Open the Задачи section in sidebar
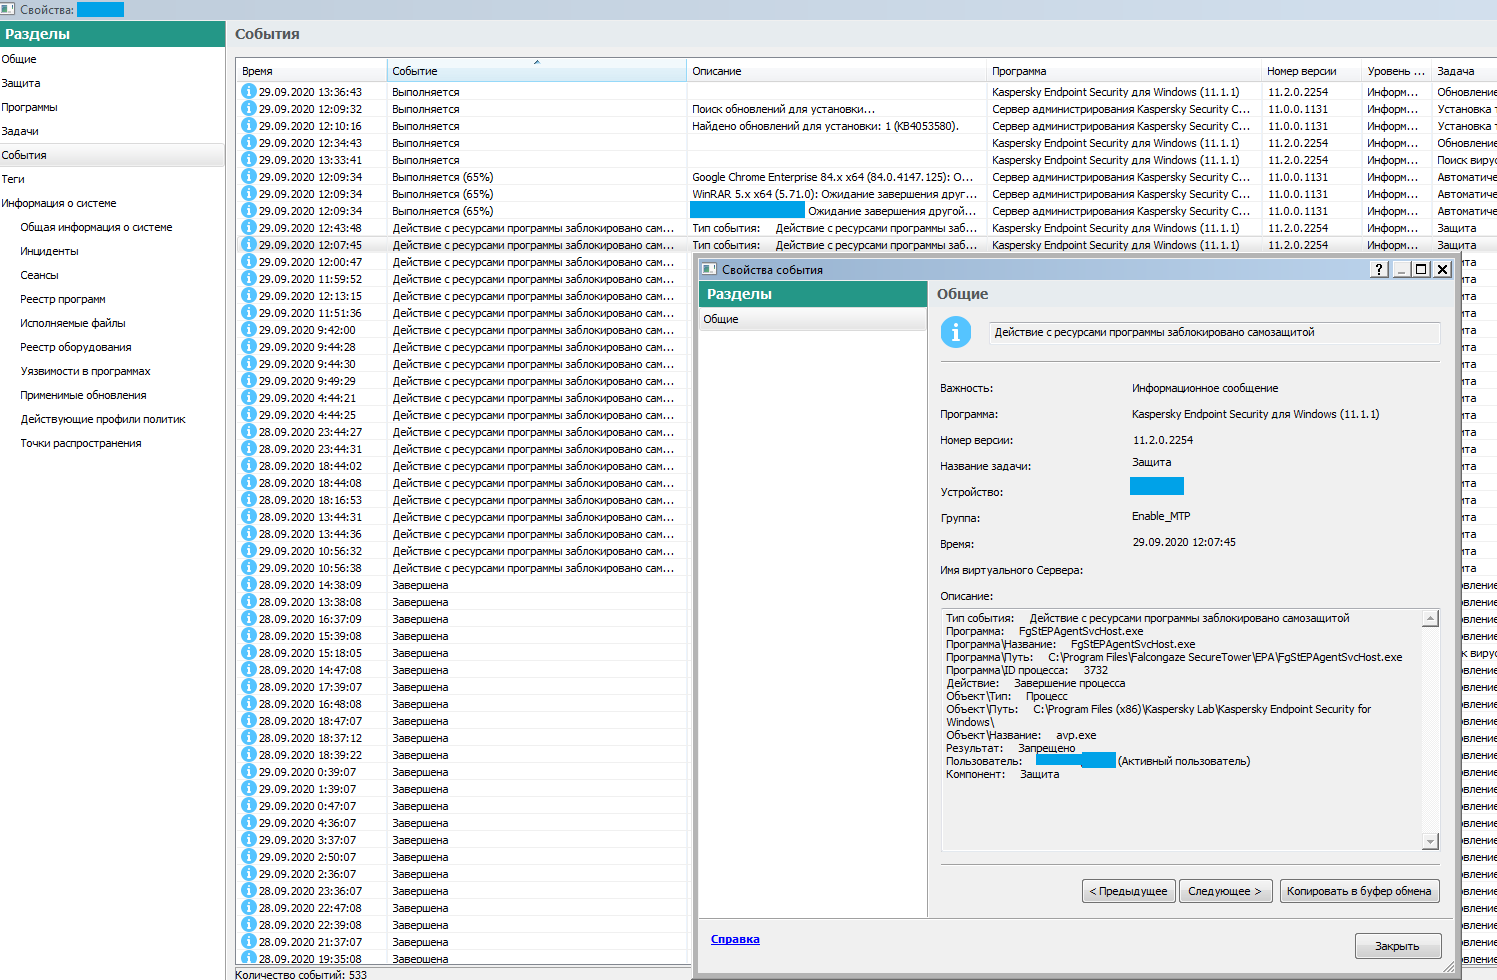The width and height of the screenshot is (1497, 980). (x=20, y=131)
